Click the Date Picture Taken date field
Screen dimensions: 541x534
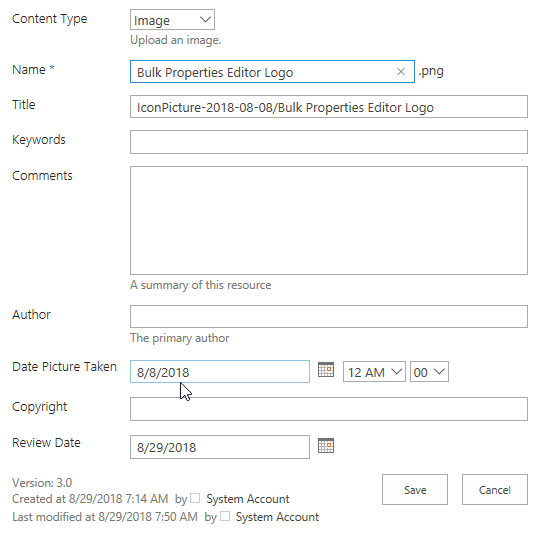coord(220,372)
